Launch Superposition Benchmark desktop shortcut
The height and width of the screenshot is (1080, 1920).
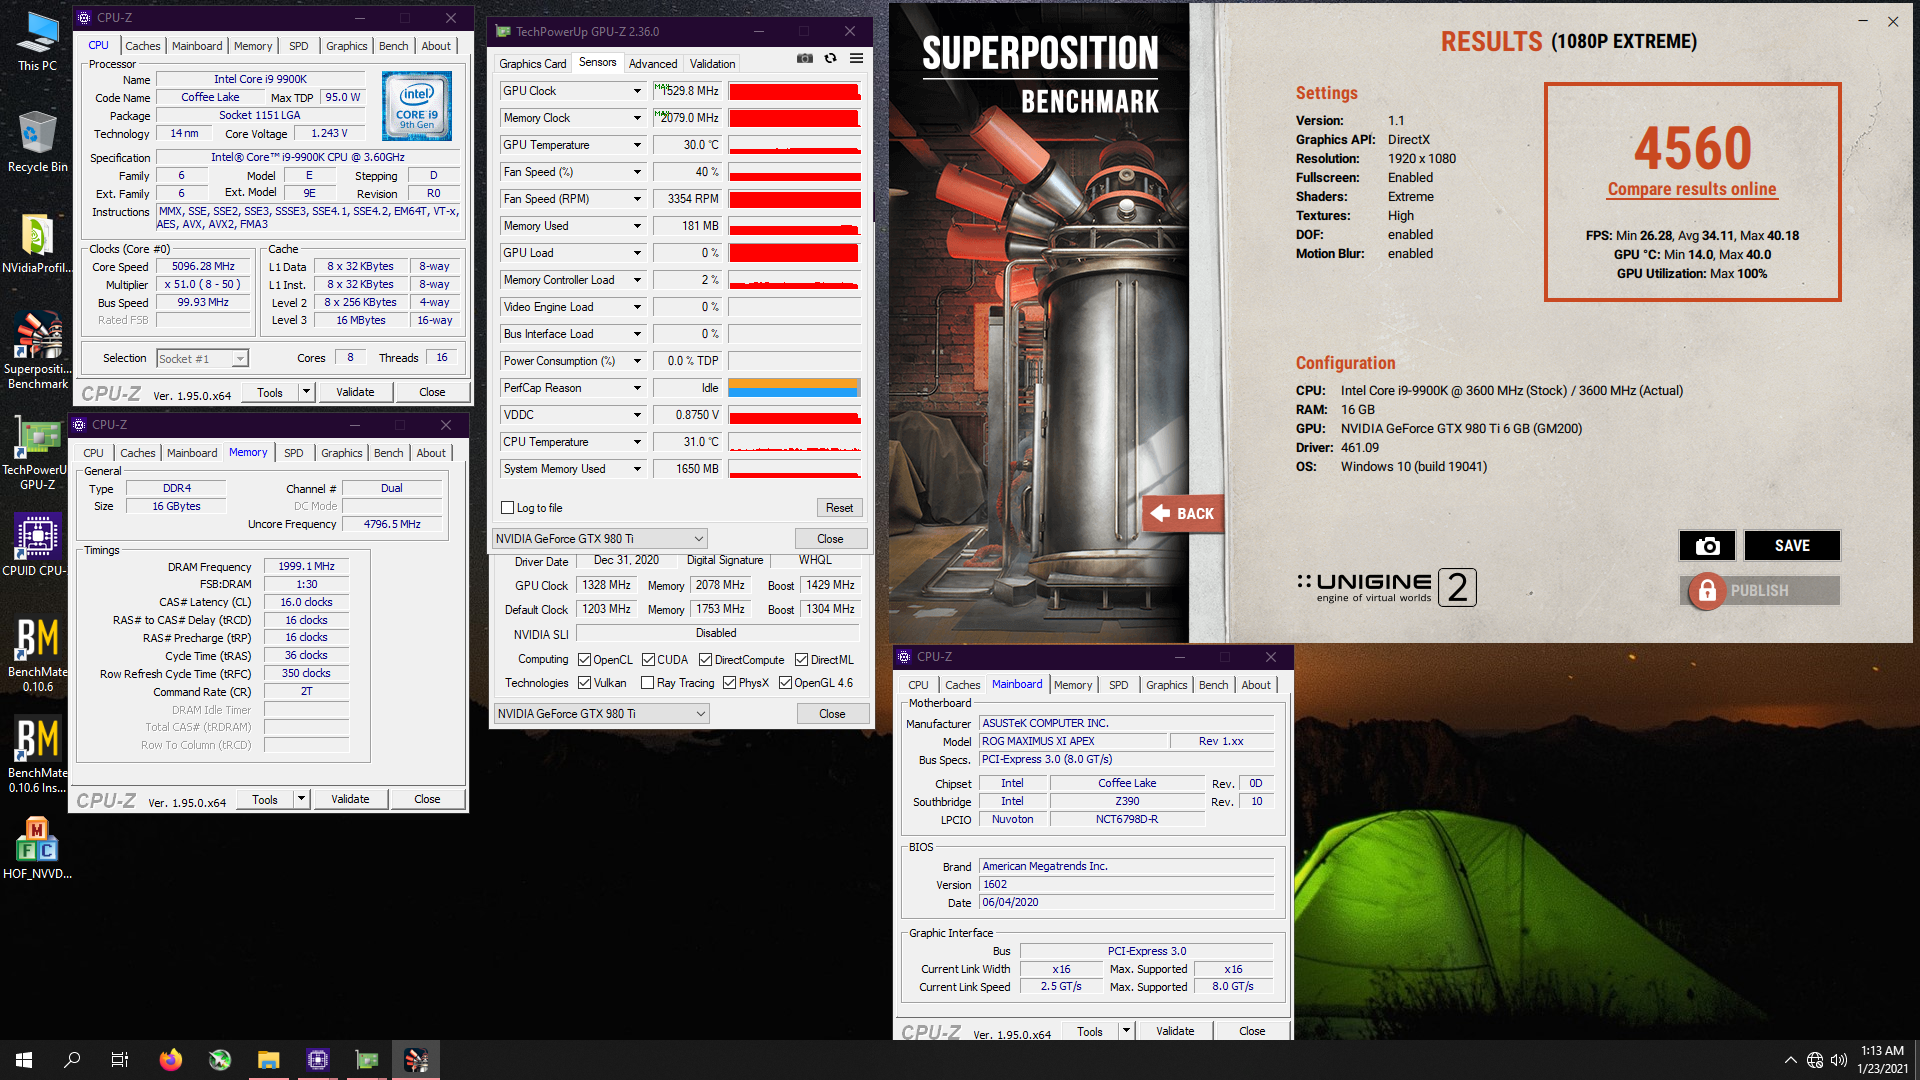click(37, 350)
